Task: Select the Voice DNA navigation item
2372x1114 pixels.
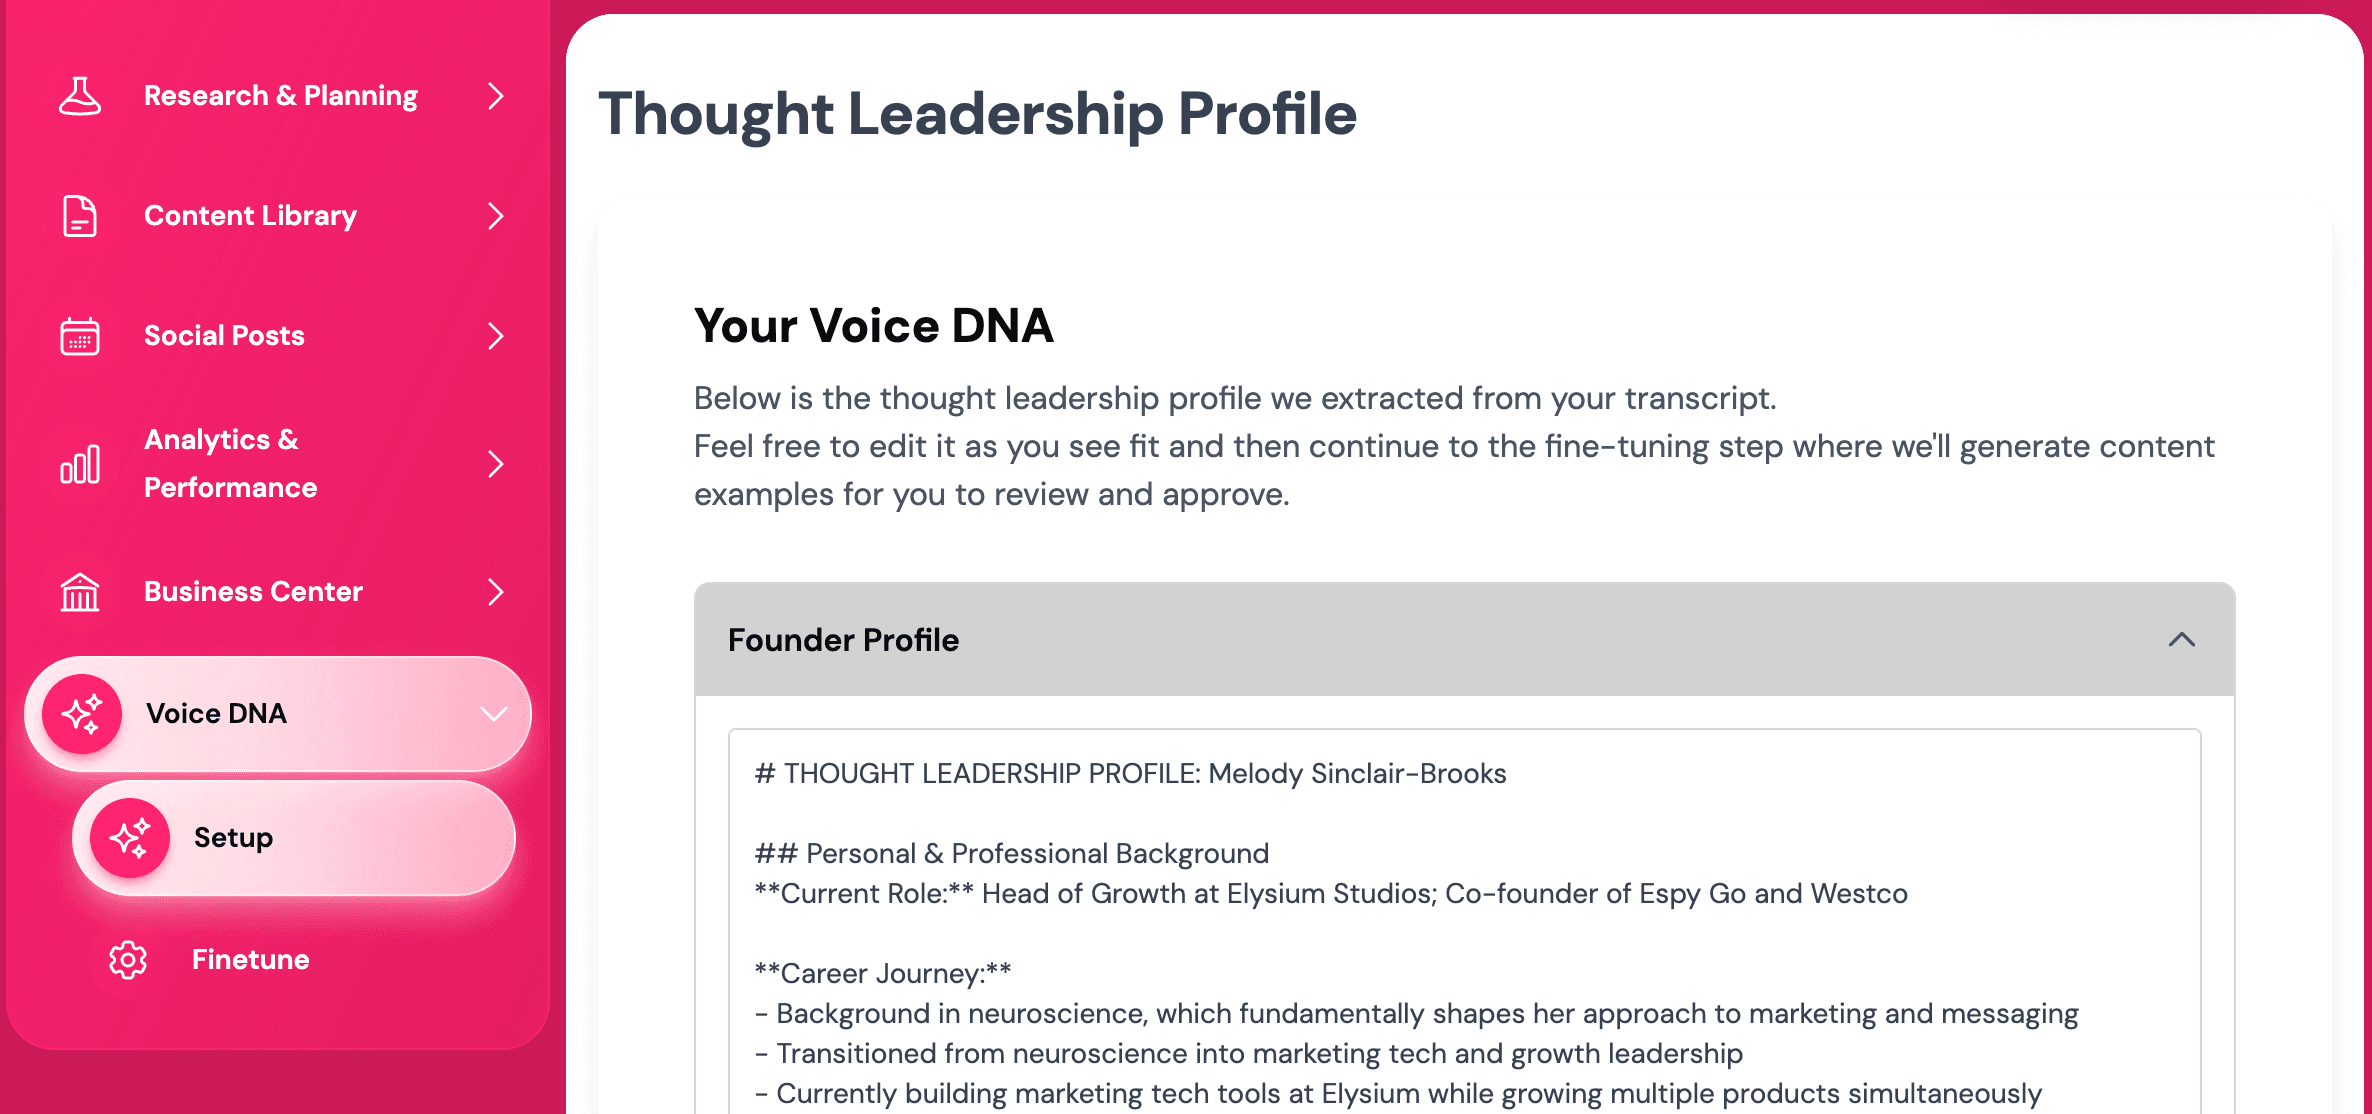Action: (x=218, y=713)
